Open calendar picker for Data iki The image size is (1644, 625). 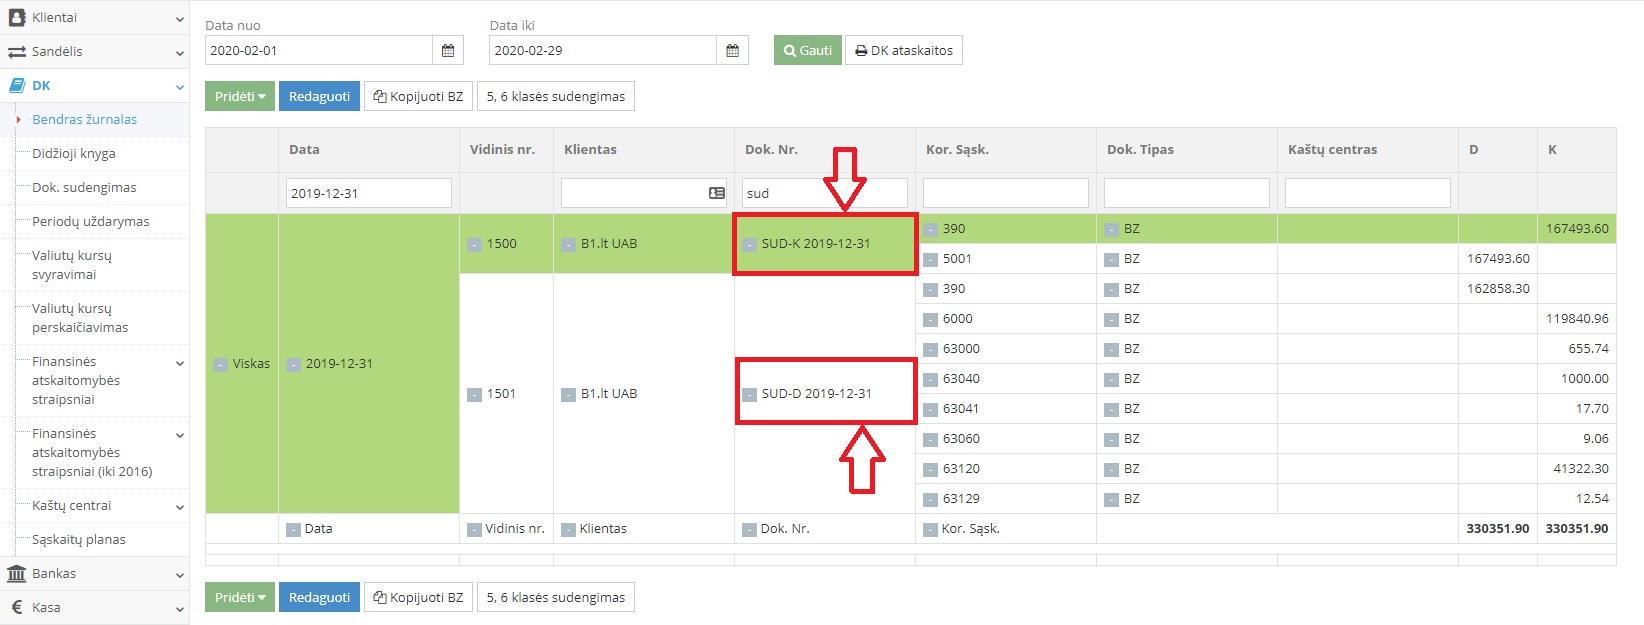732,51
